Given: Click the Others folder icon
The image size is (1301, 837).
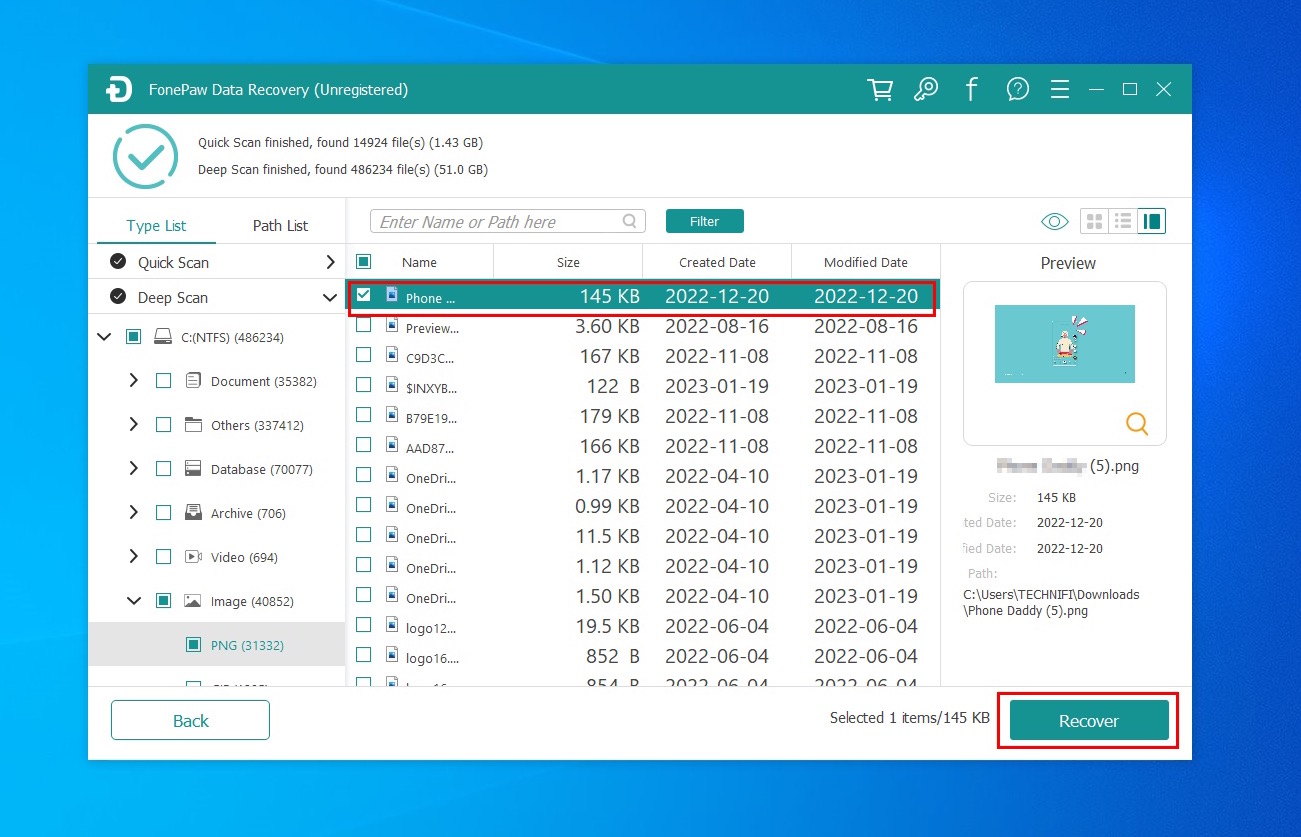Looking at the screenshot, I should point(193,425).
